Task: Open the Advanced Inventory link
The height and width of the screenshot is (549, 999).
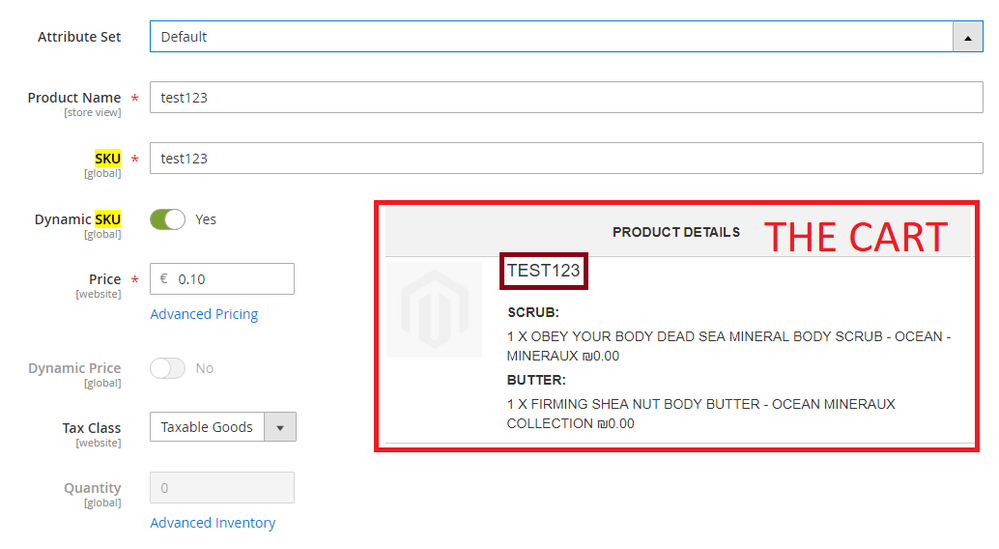Action: click(212, 523)
